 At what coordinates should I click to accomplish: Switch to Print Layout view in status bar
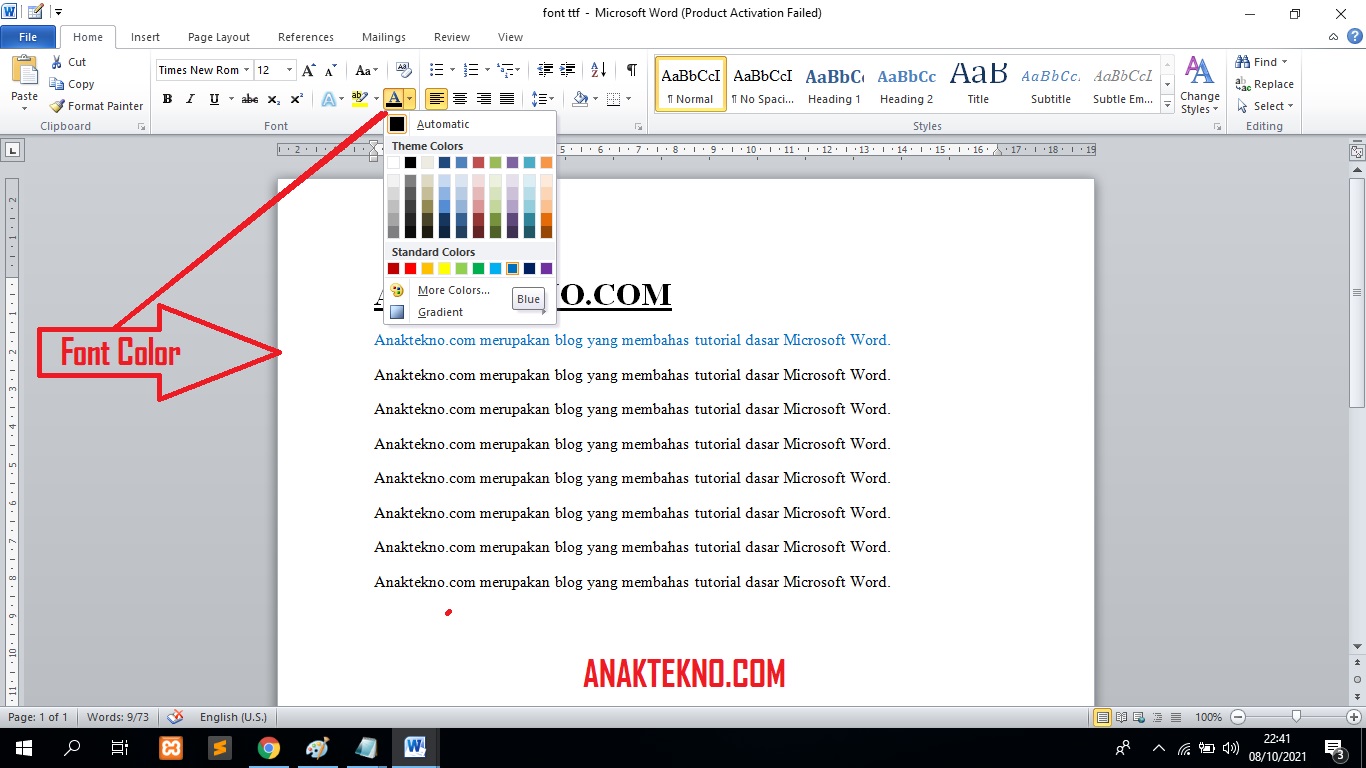1103,717
